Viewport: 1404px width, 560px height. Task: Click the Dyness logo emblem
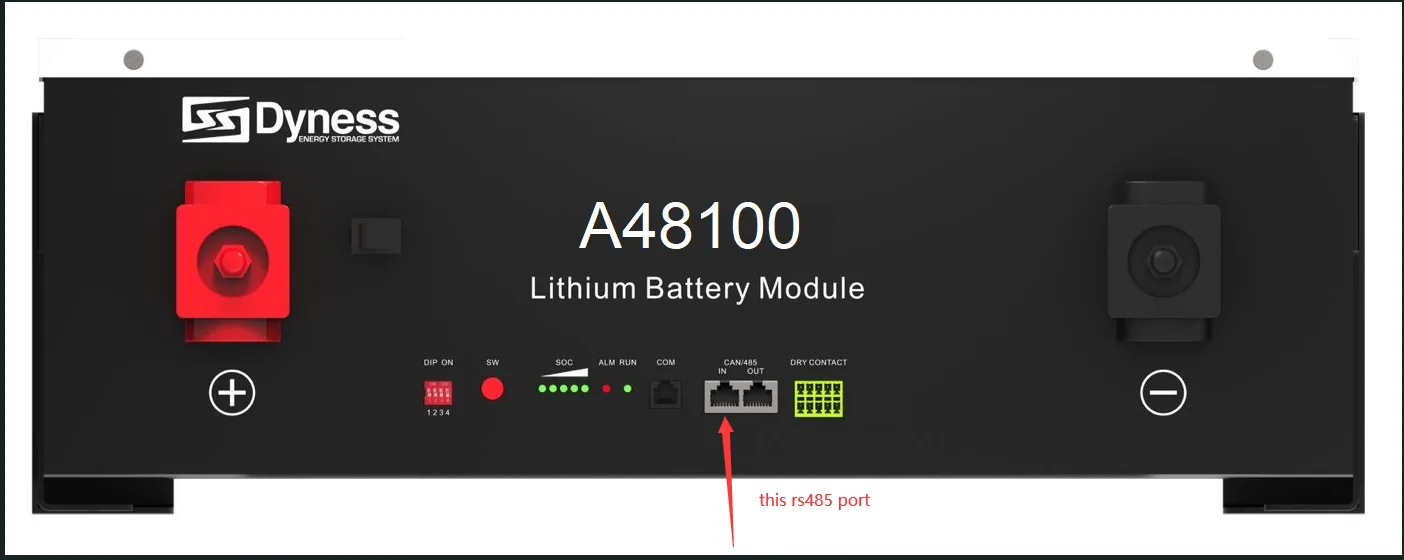(x=216, y=120)
